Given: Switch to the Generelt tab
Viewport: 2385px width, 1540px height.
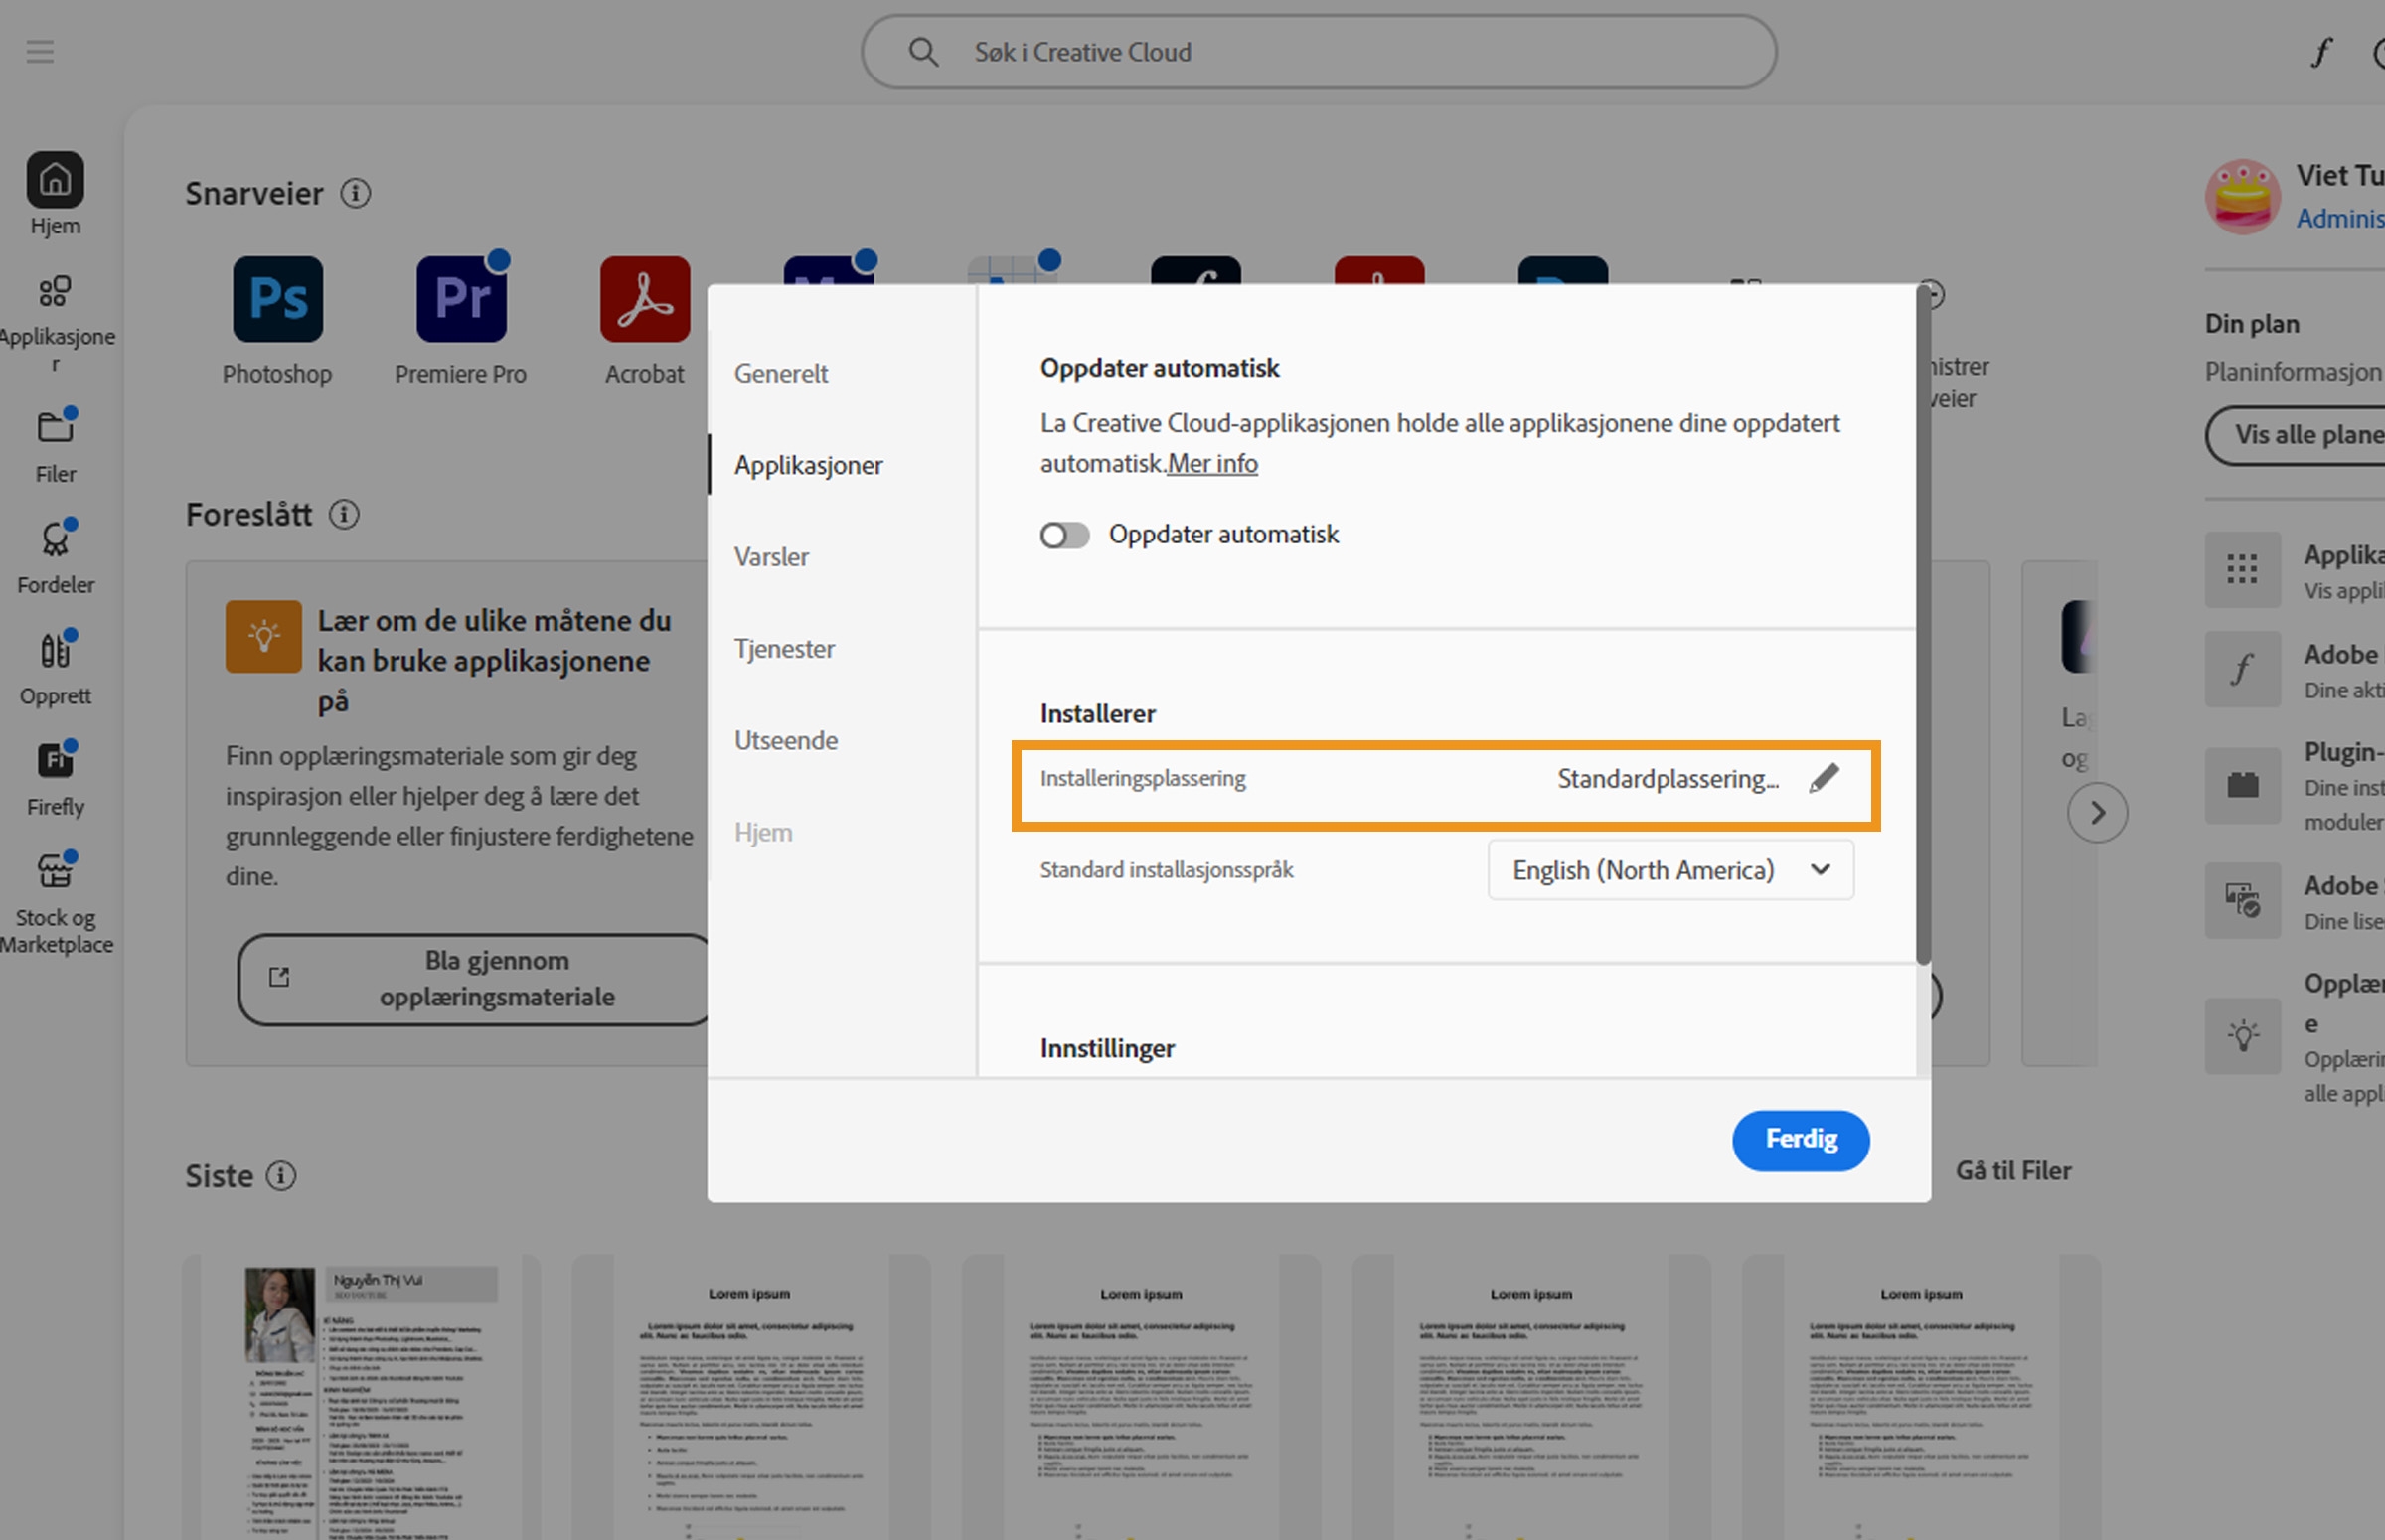Looking at the screenshot, I should click(781, 372).
